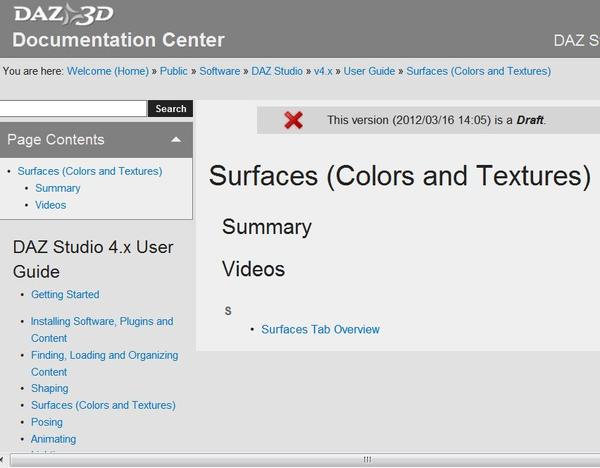
Task: Jump to Summary in Page Contents
Action: coord(57,188)
